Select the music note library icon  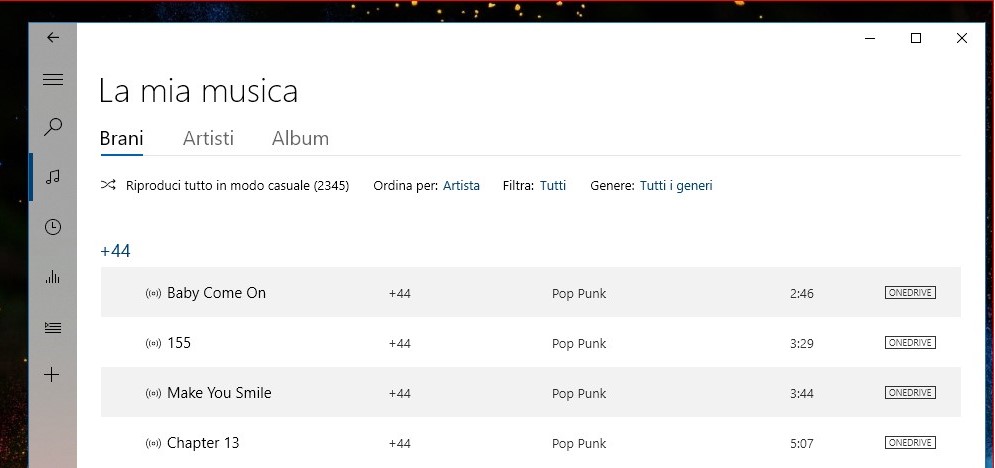tap(53, 176)
